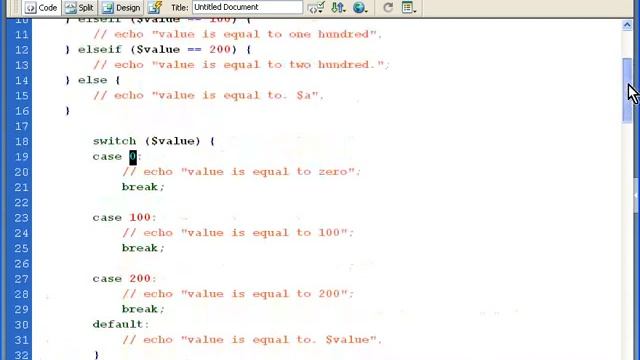Click line number 12 in the gutter

click(x=22, y=50)
